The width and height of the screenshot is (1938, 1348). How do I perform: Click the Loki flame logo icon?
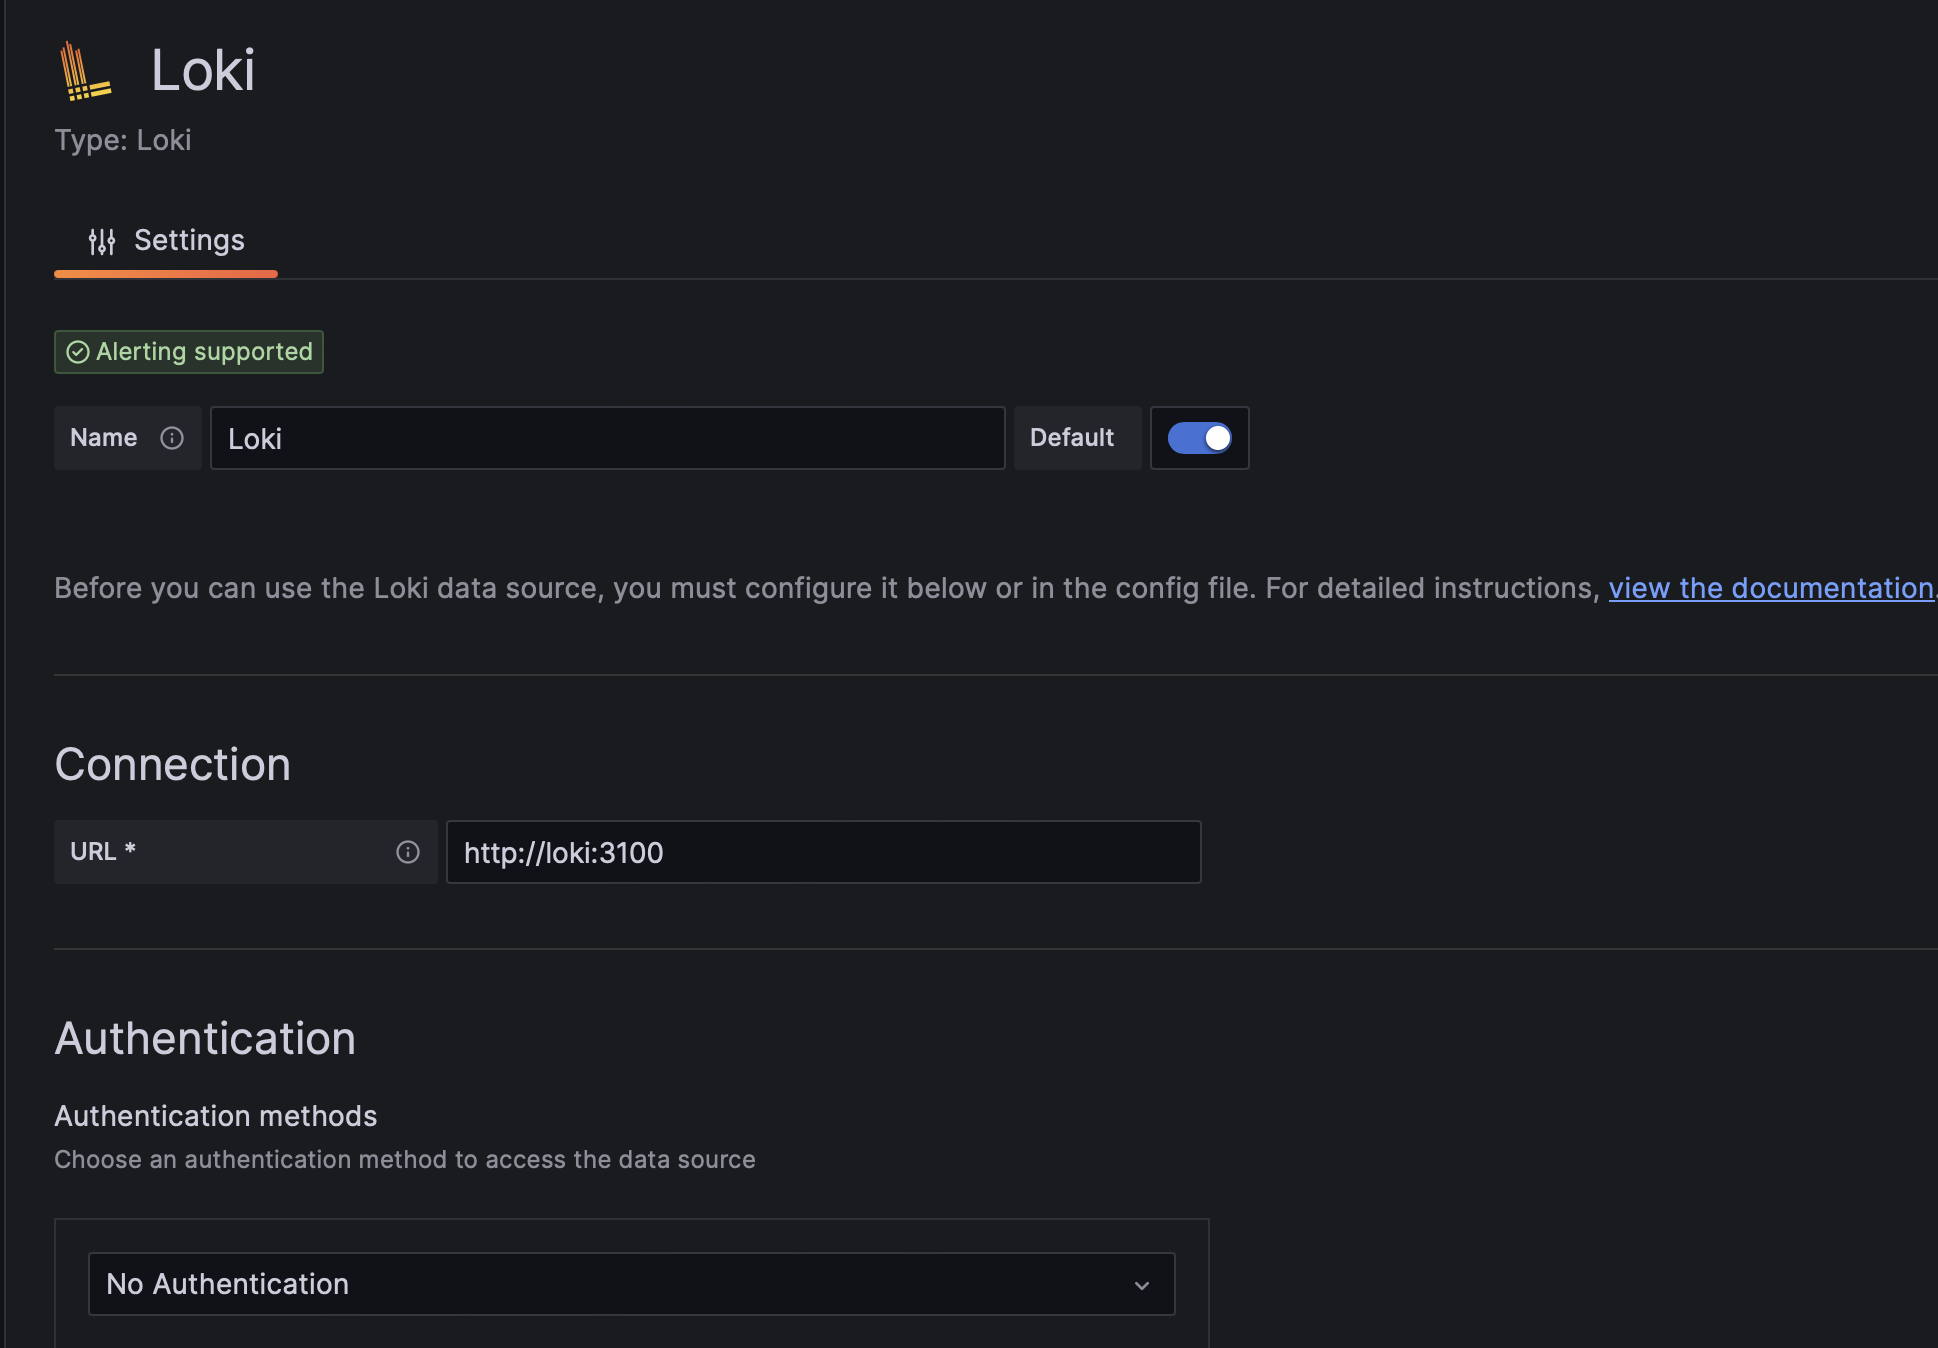click(x=84, y=71)
